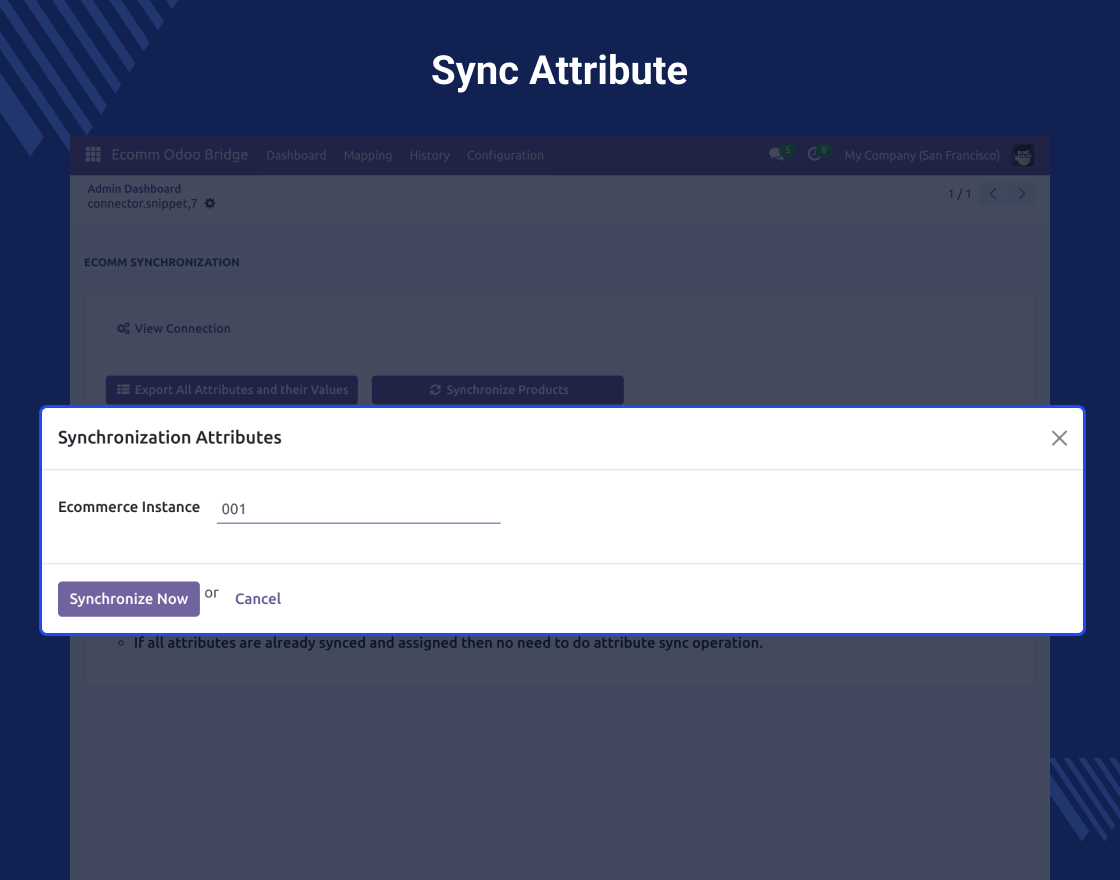The height and width of the screenshot is (880, 1120).
Task: Click the user avatar in navbar
Action: coord(1023,155)
